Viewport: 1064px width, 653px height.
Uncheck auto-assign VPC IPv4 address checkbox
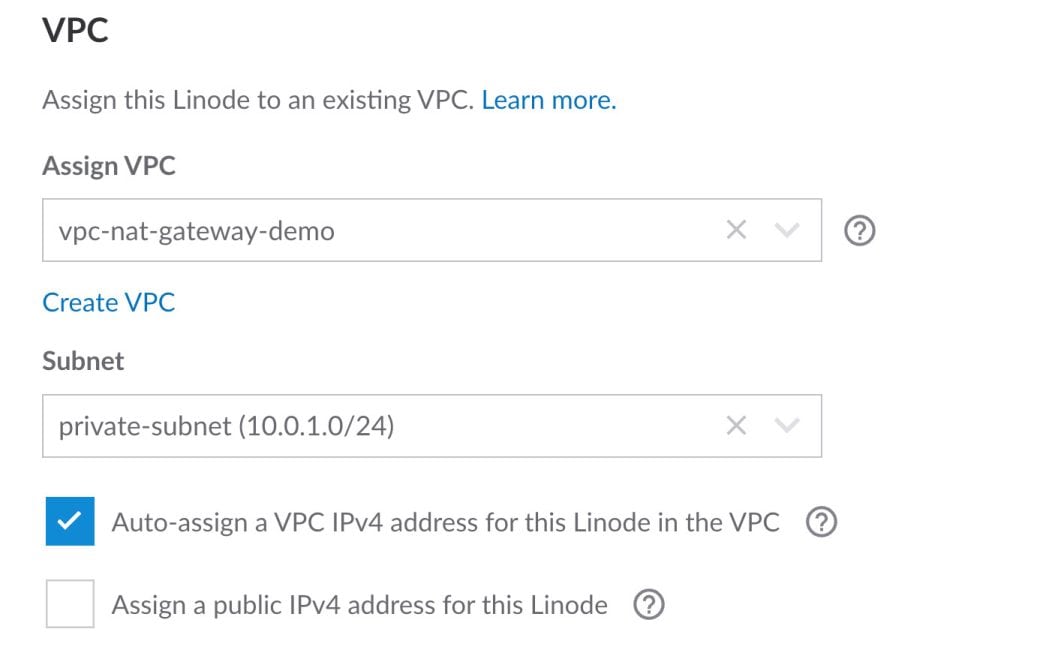coord(70,522)
